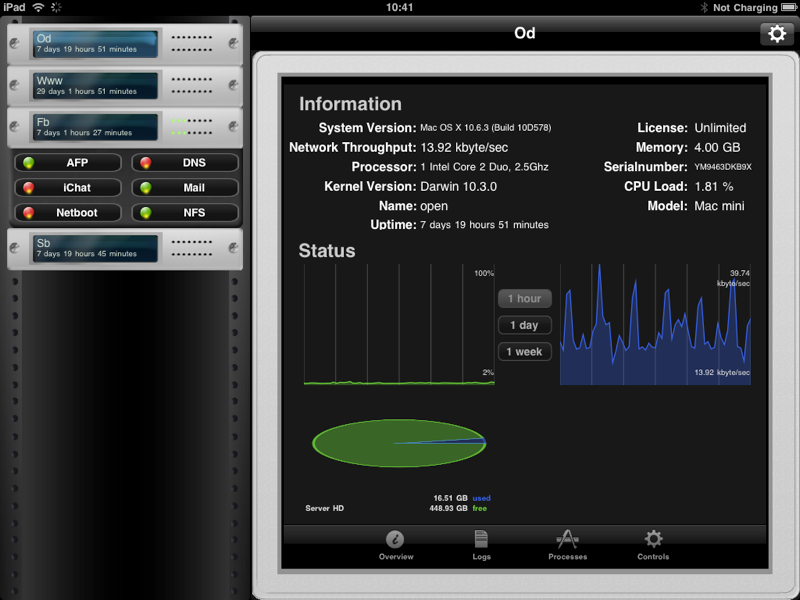The image size is (800, 600).
Task: Click the Server HD disk usage pie chart
Action: tap(399, 443)
